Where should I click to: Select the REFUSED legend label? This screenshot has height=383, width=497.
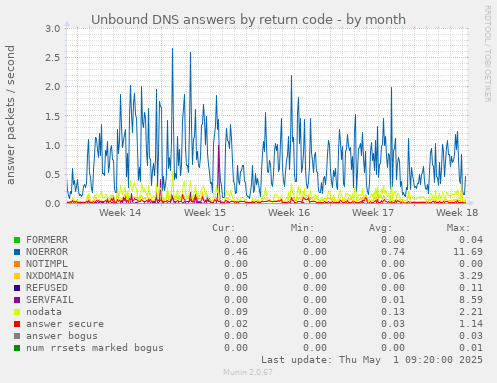pos(47,288)
